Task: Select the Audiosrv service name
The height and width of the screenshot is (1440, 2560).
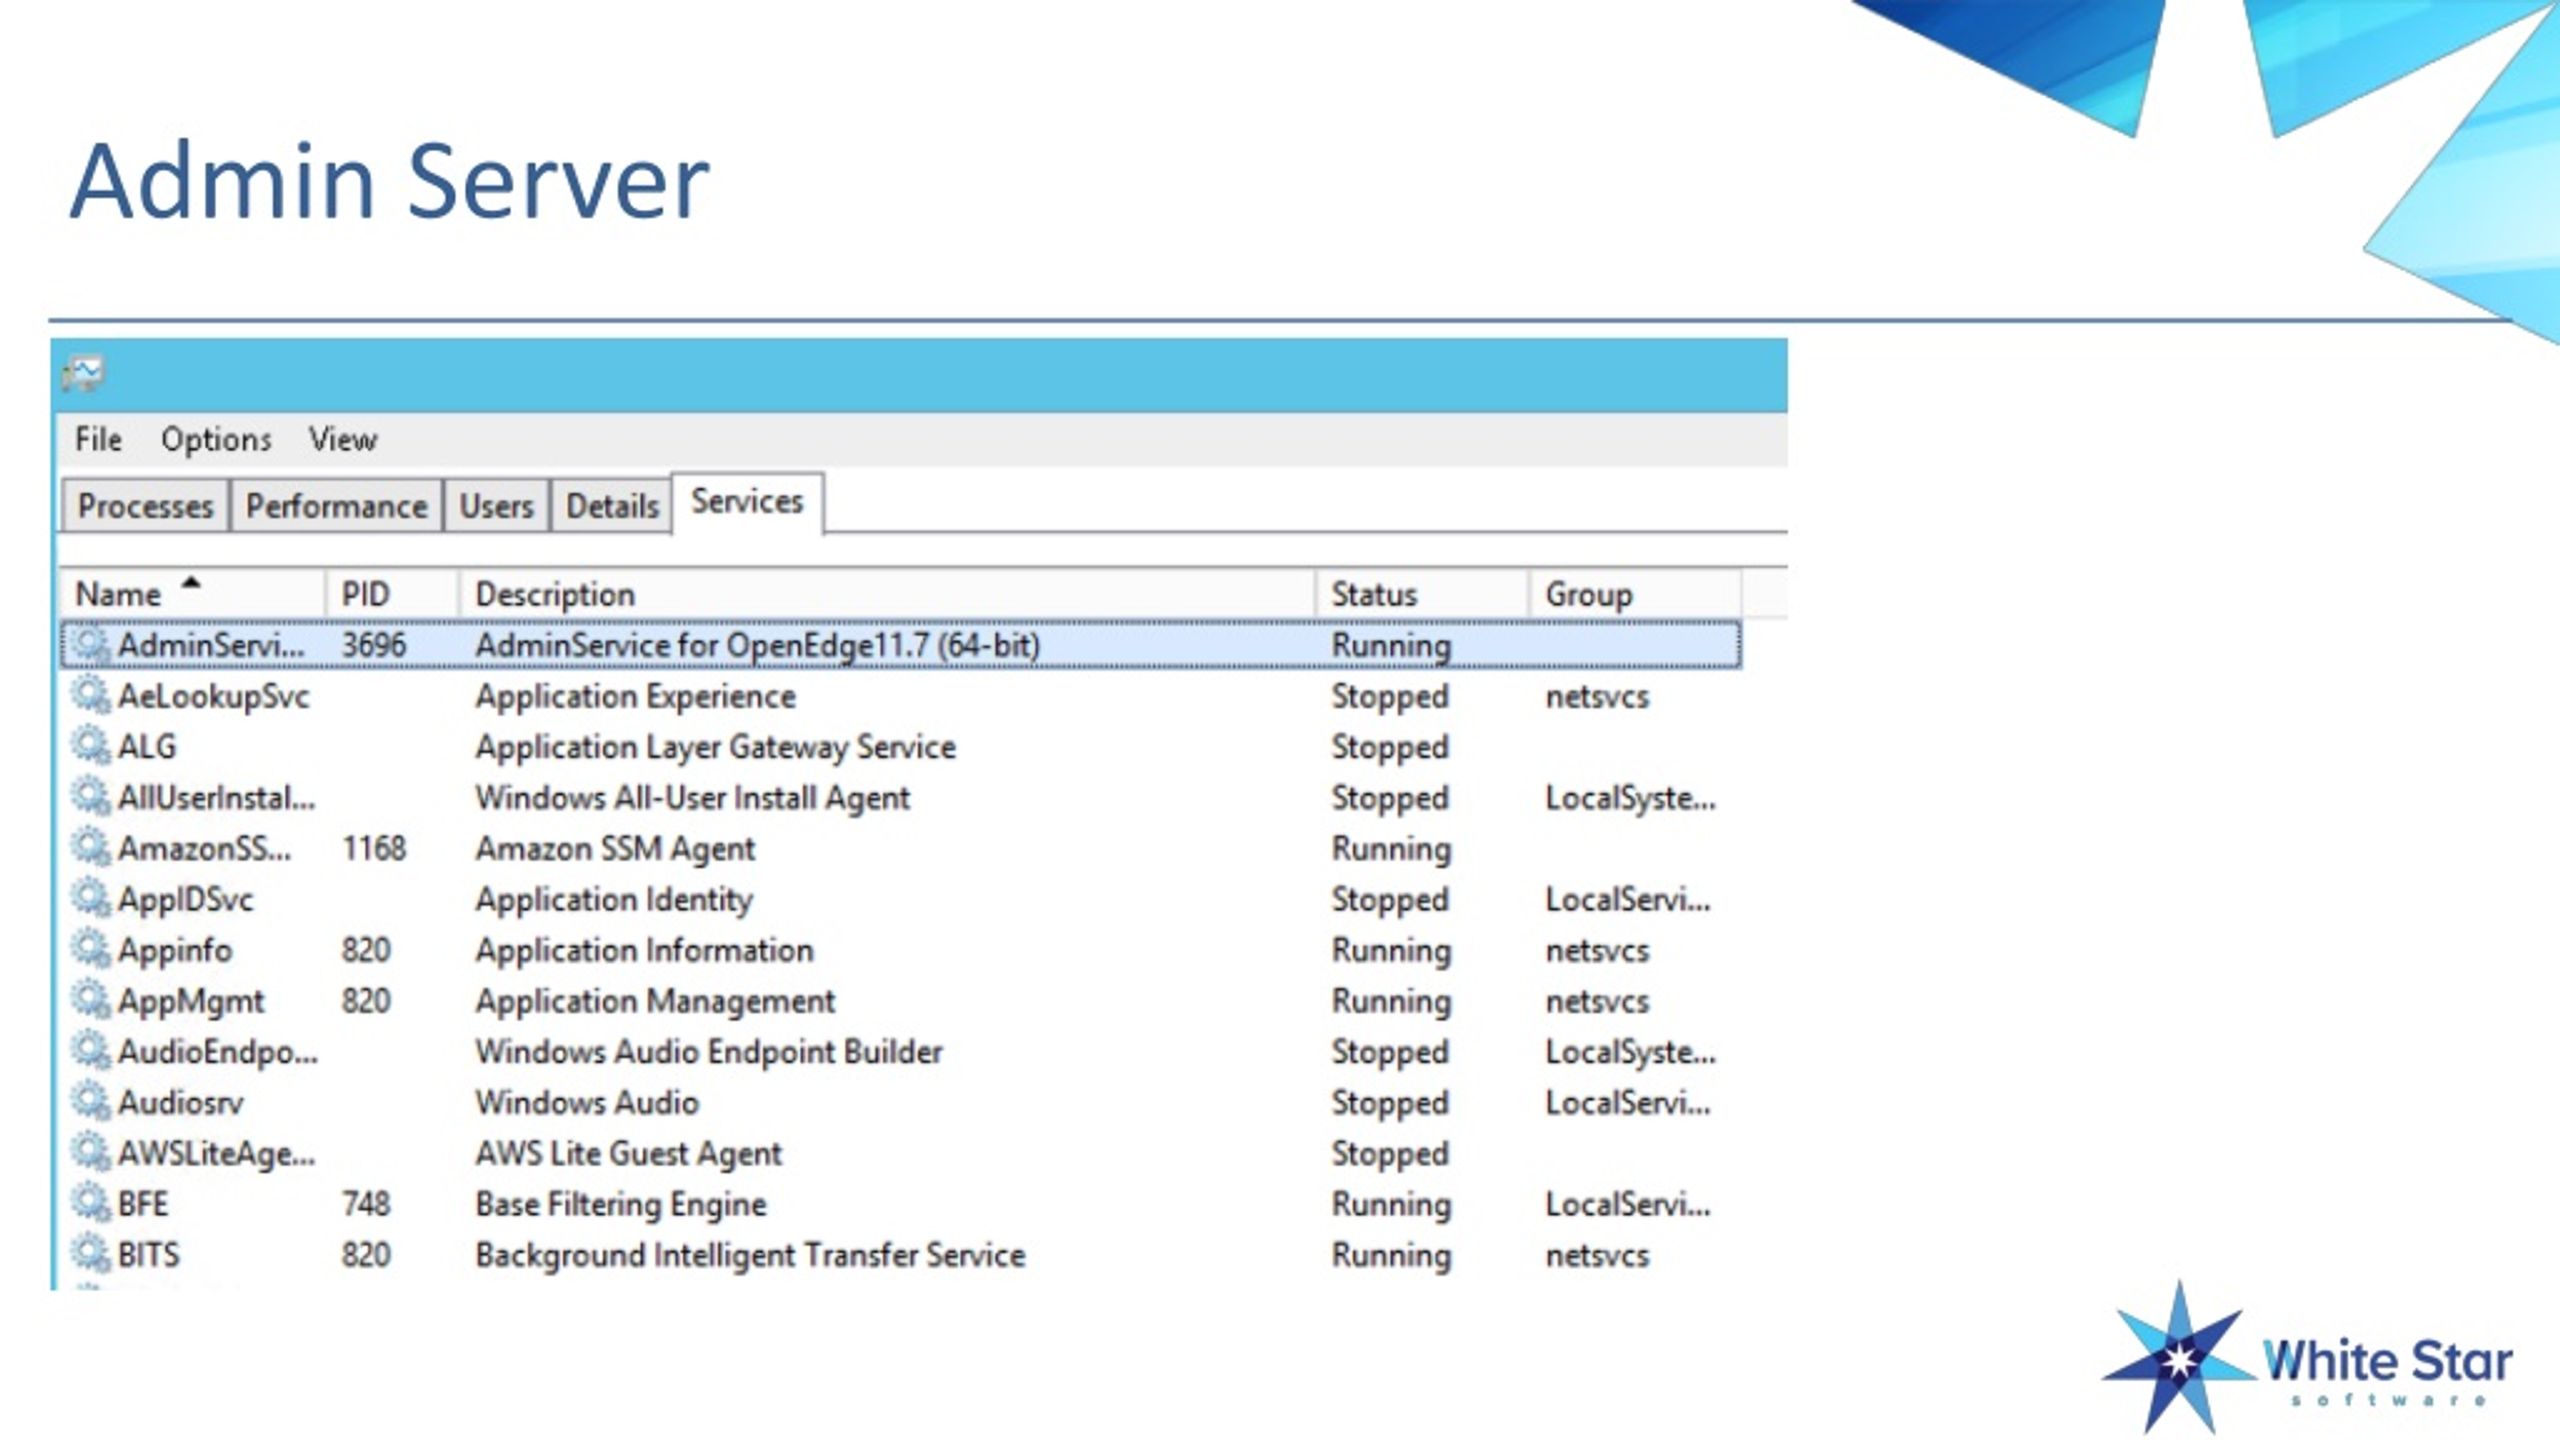Action: coord(181,1103)
